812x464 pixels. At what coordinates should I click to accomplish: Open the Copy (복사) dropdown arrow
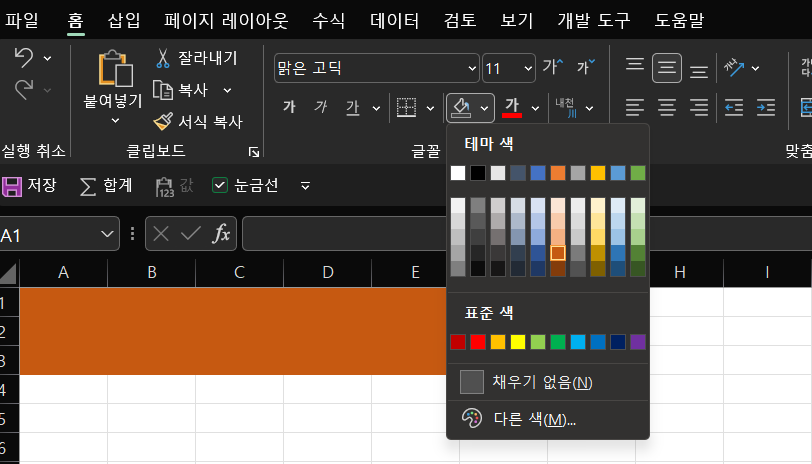point(227,90)
